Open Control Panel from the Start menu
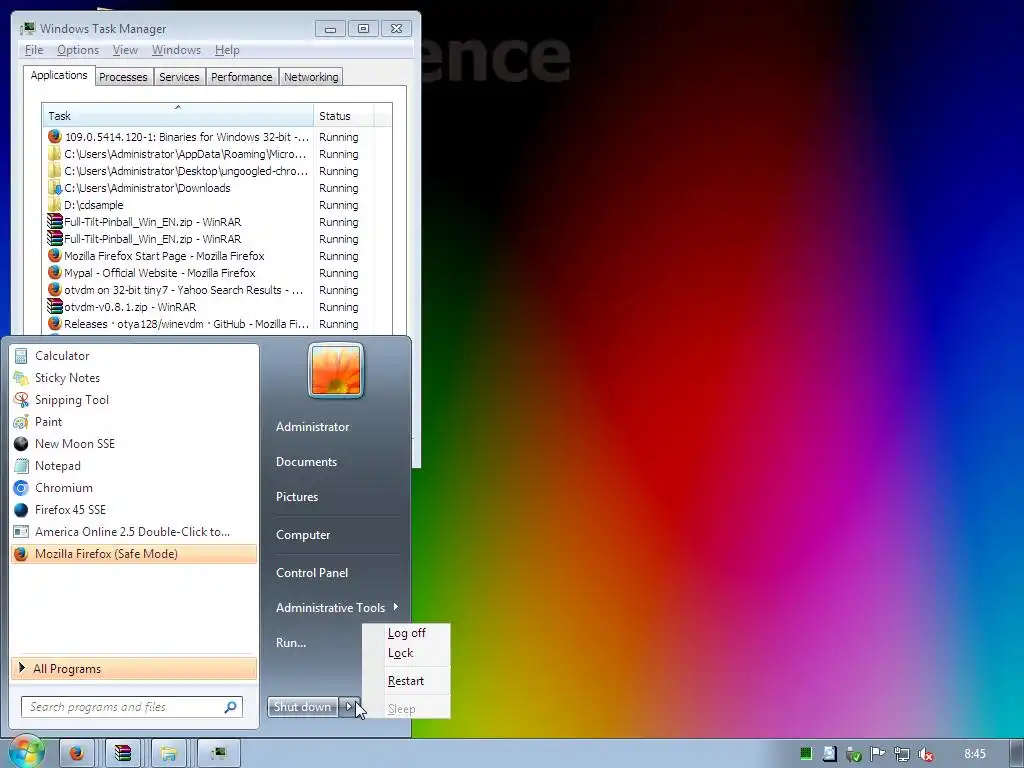This screenshot has height=768, width=1024. [x=312, y=573]
